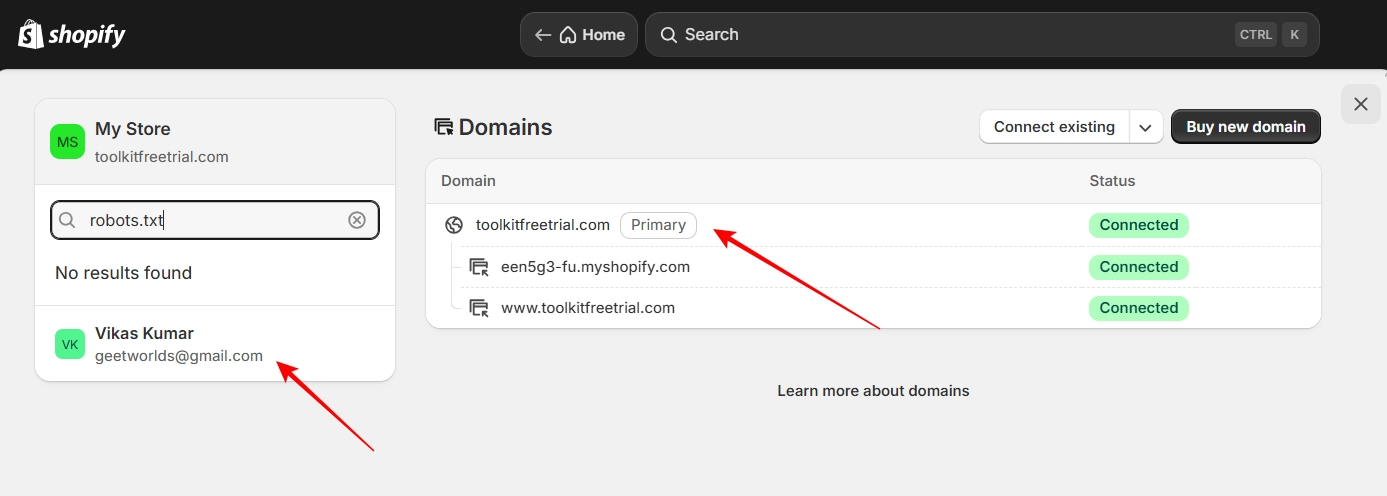Open www.toolkitfreetrial.com domain
This screenshot has width=1387, height=496.
tap(588, 308)
